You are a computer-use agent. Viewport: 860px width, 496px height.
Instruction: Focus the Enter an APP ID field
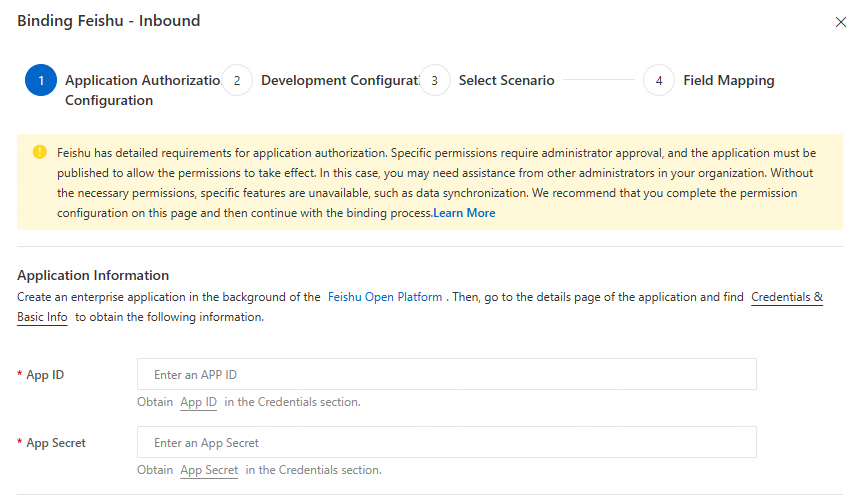pyautogui.click(x=446, y=375)
